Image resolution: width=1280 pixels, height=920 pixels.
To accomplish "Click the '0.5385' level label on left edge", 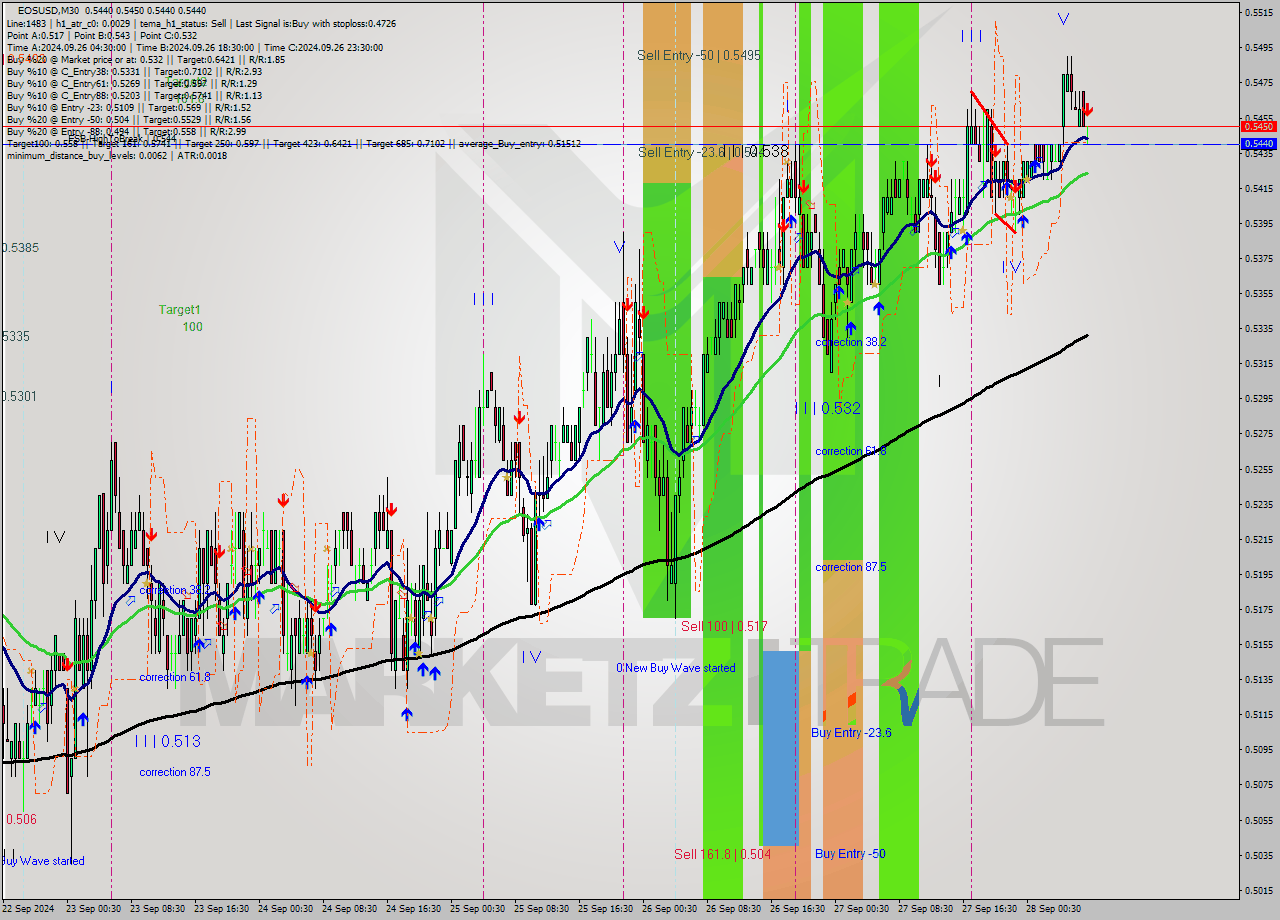I will (x=20, y=247).
